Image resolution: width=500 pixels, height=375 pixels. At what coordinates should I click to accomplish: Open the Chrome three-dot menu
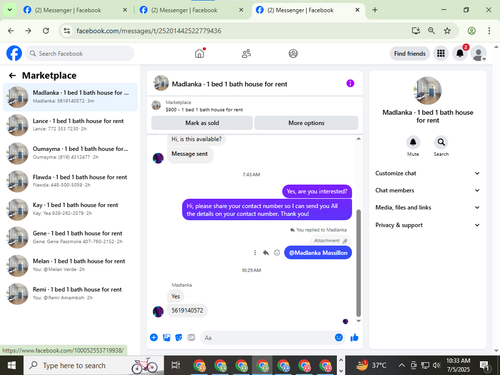point(489,31)
